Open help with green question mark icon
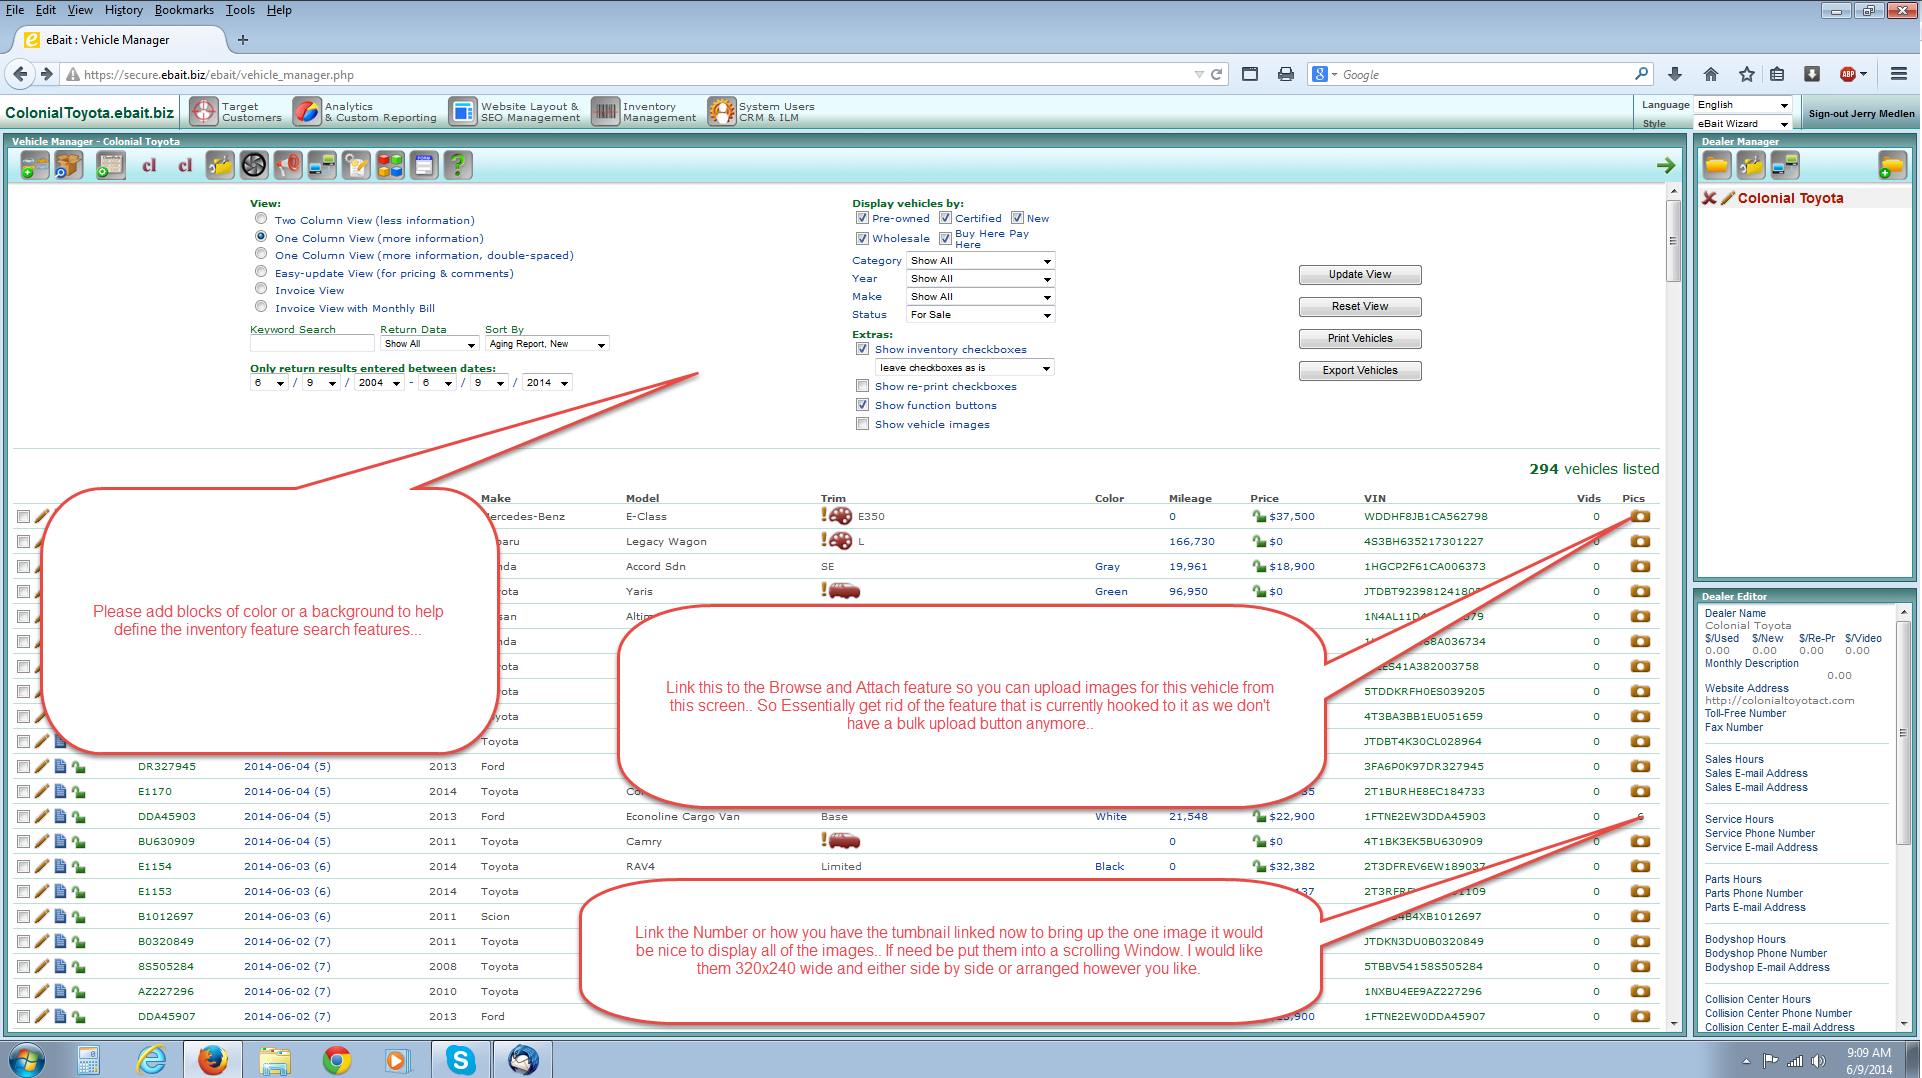This screenshot has width=1922, height=1078. tap(458, 165)
